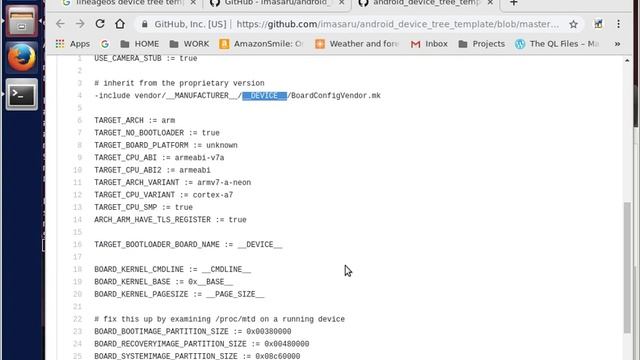Click the highlighted __DEVICE__ text on line 4

pos(264,96)
